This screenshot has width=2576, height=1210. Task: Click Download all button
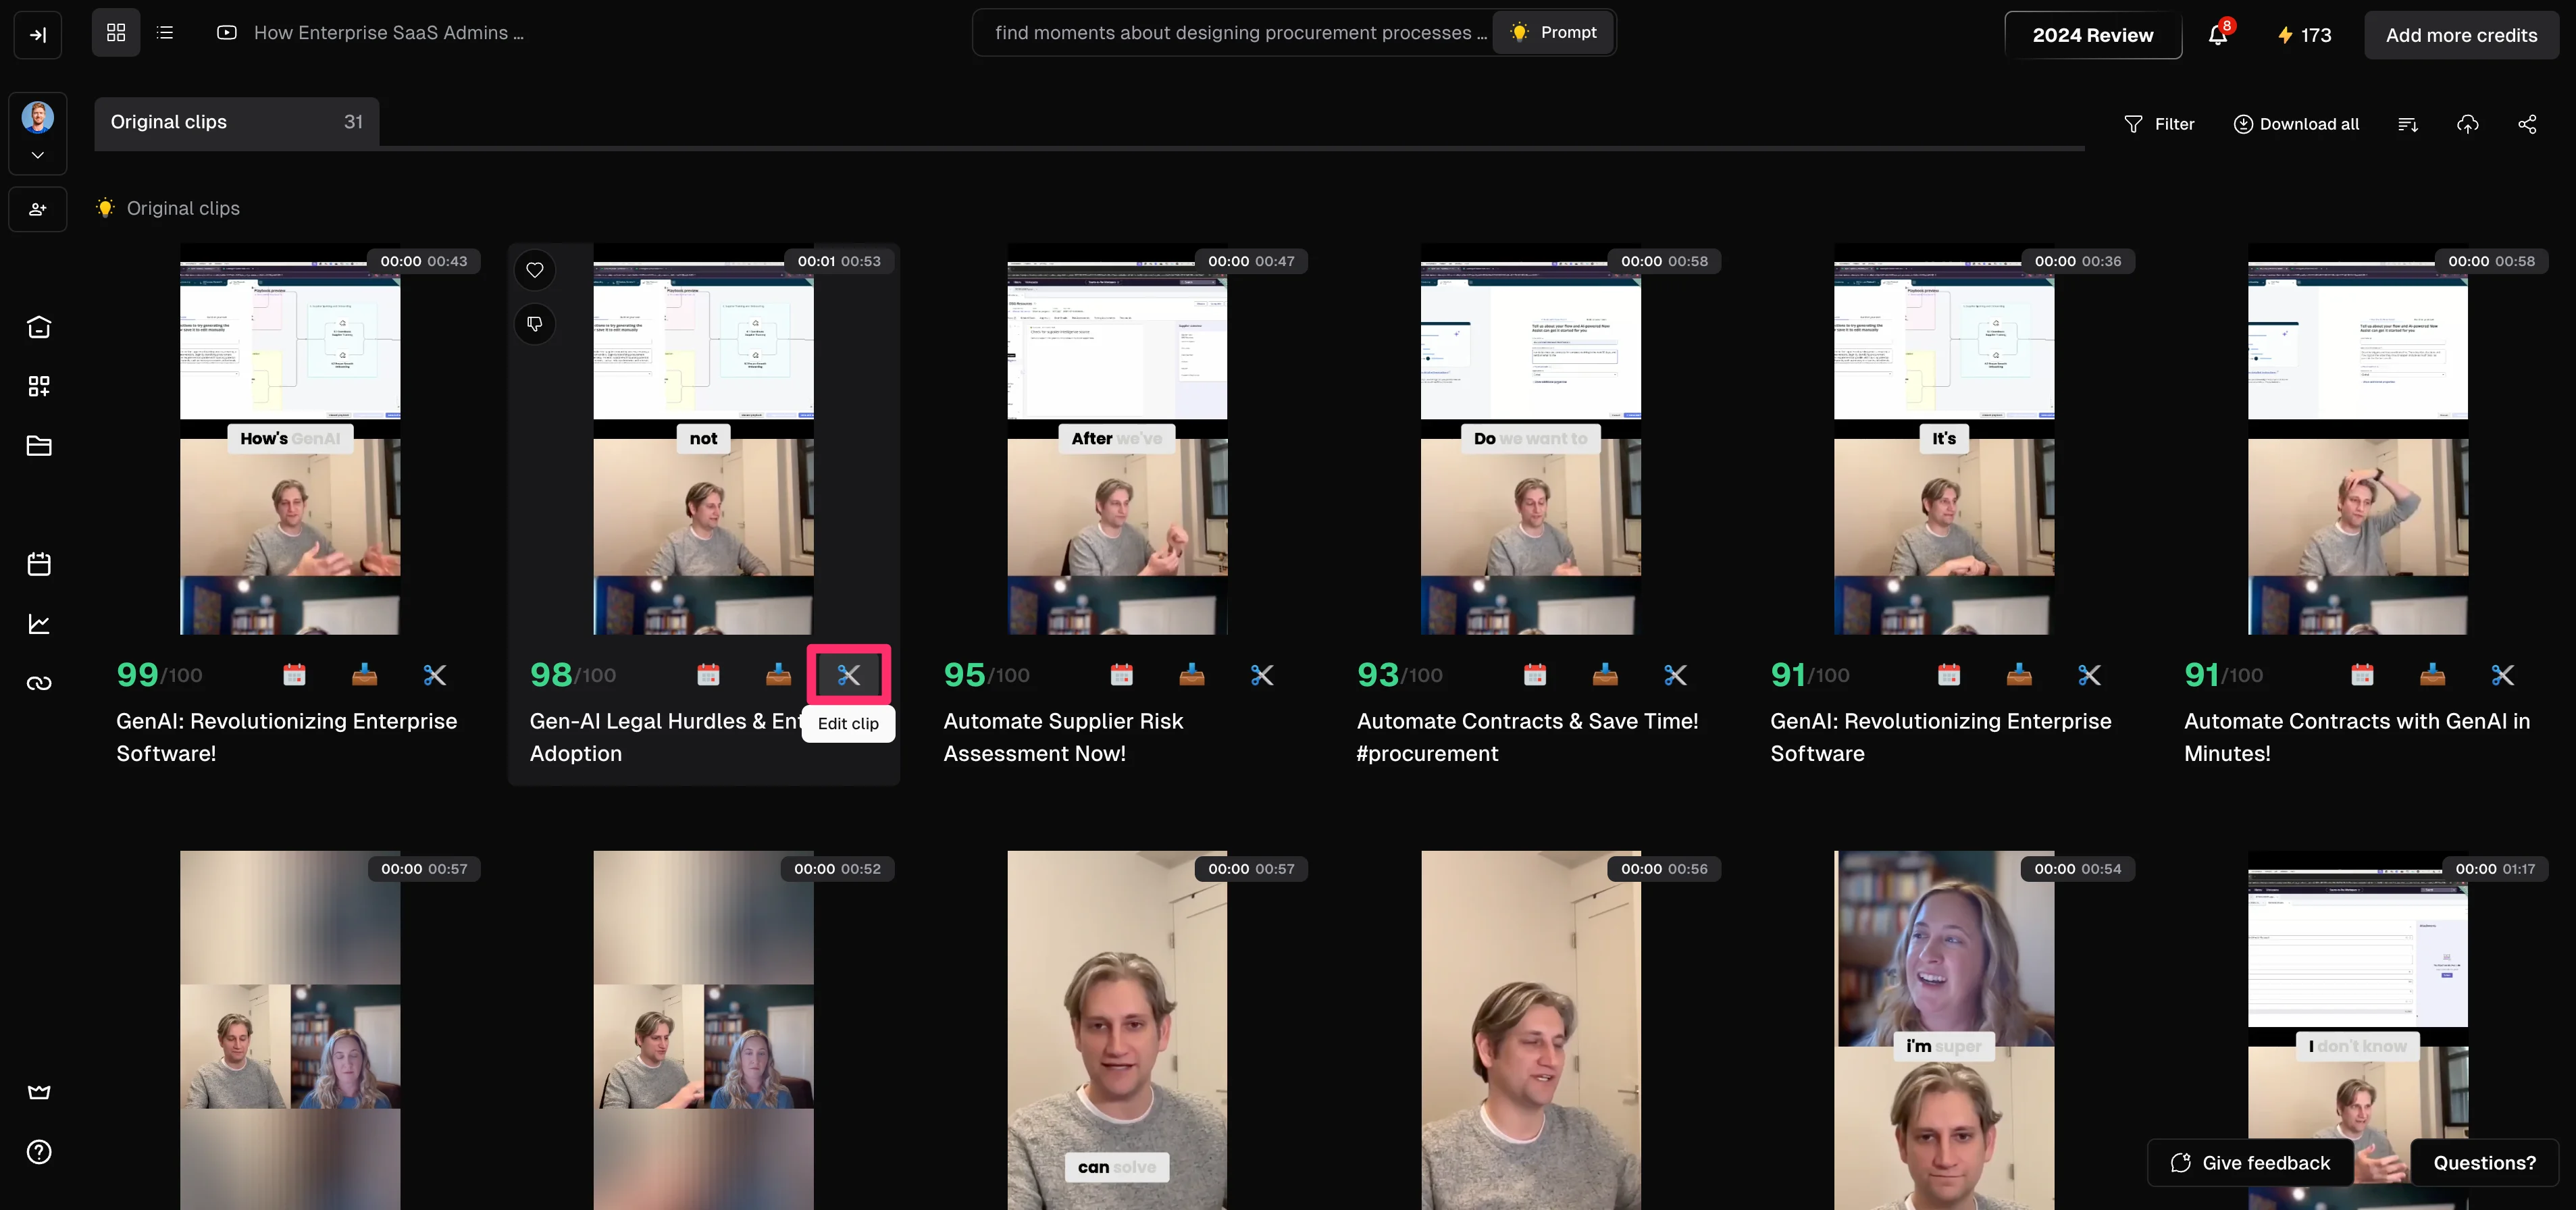[2296, 124]
